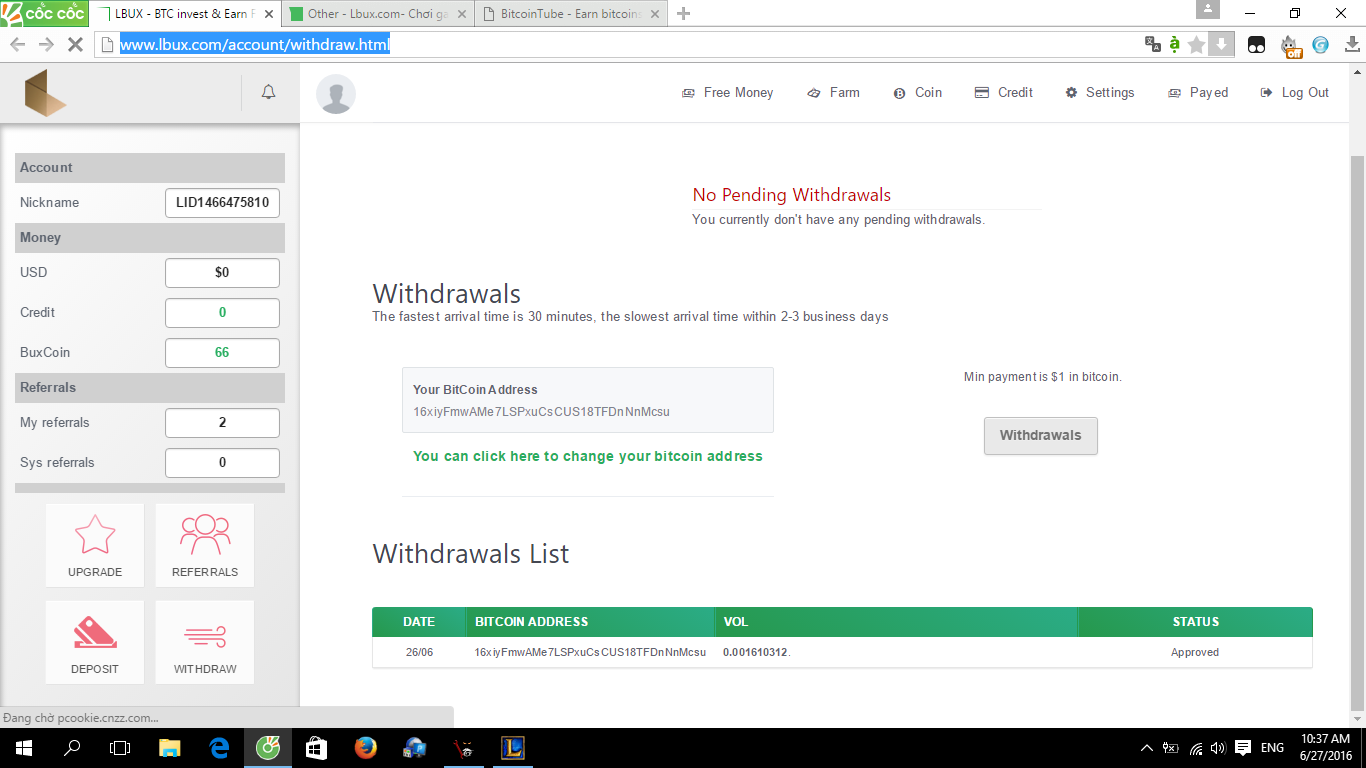The image size is (1366, 768).
Task: Open the taskbar clock showing 10:37 AM
Action: [1326, 748]
